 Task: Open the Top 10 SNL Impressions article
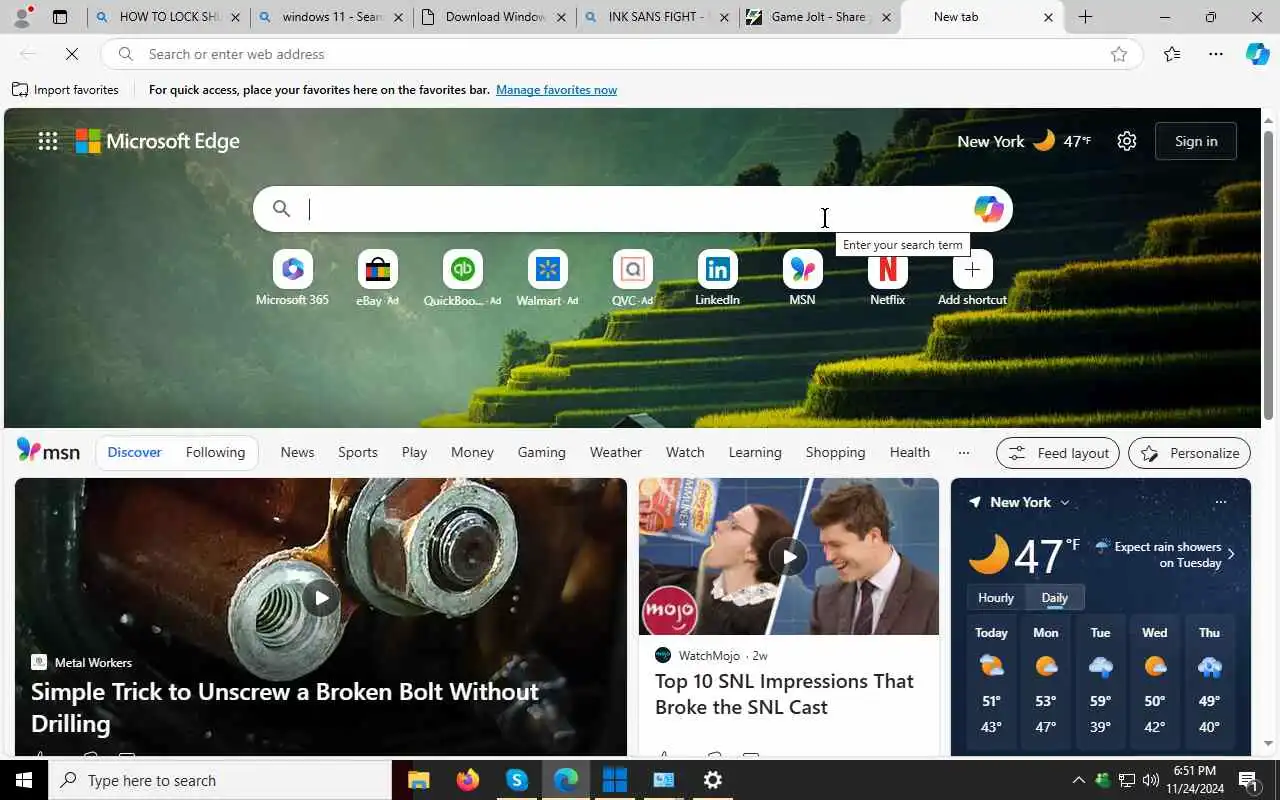point(784,693)
